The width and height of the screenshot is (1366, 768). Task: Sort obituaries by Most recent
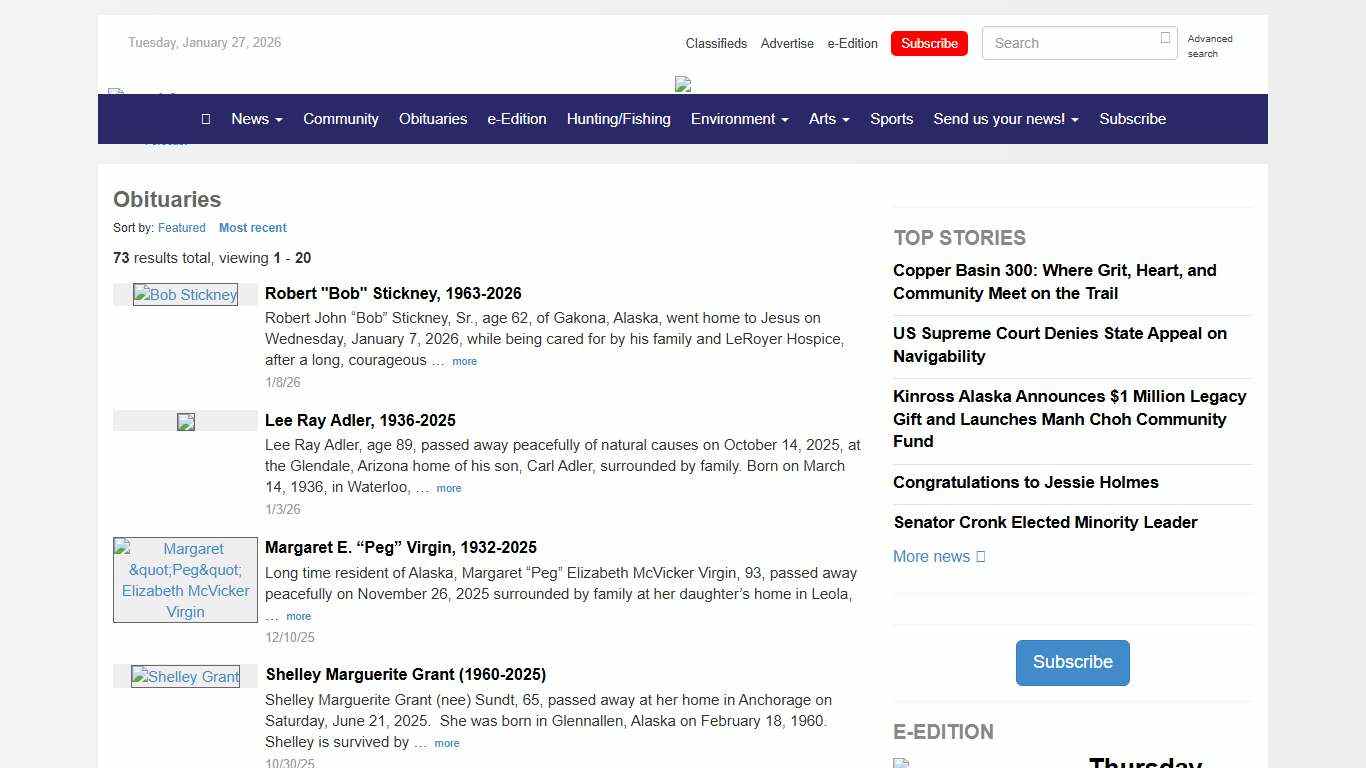click(x=252, y=228)
